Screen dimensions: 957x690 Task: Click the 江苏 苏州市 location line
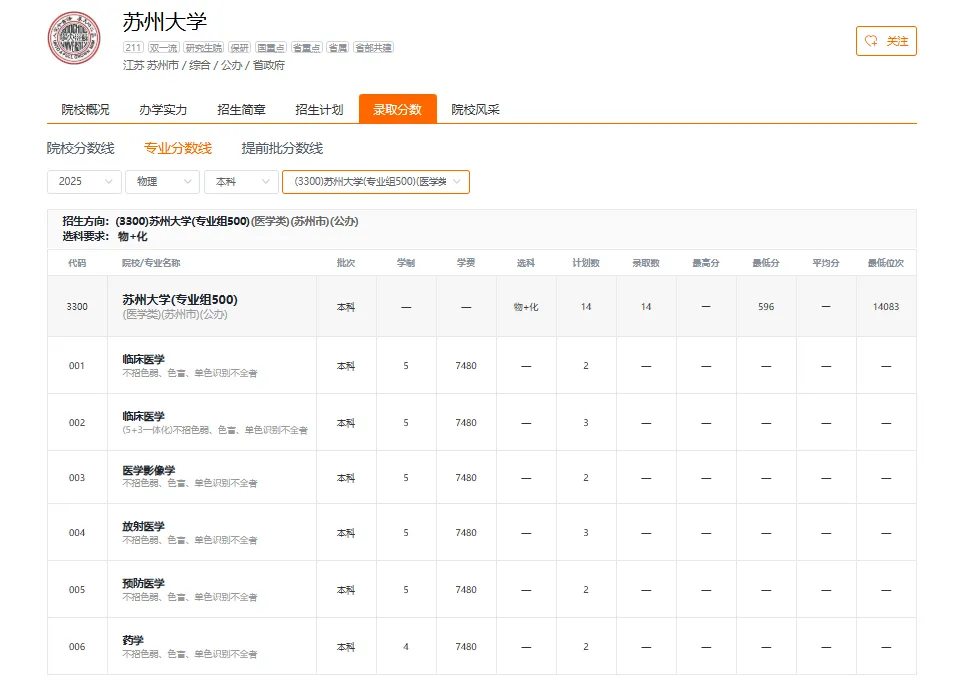coord(204,65)
